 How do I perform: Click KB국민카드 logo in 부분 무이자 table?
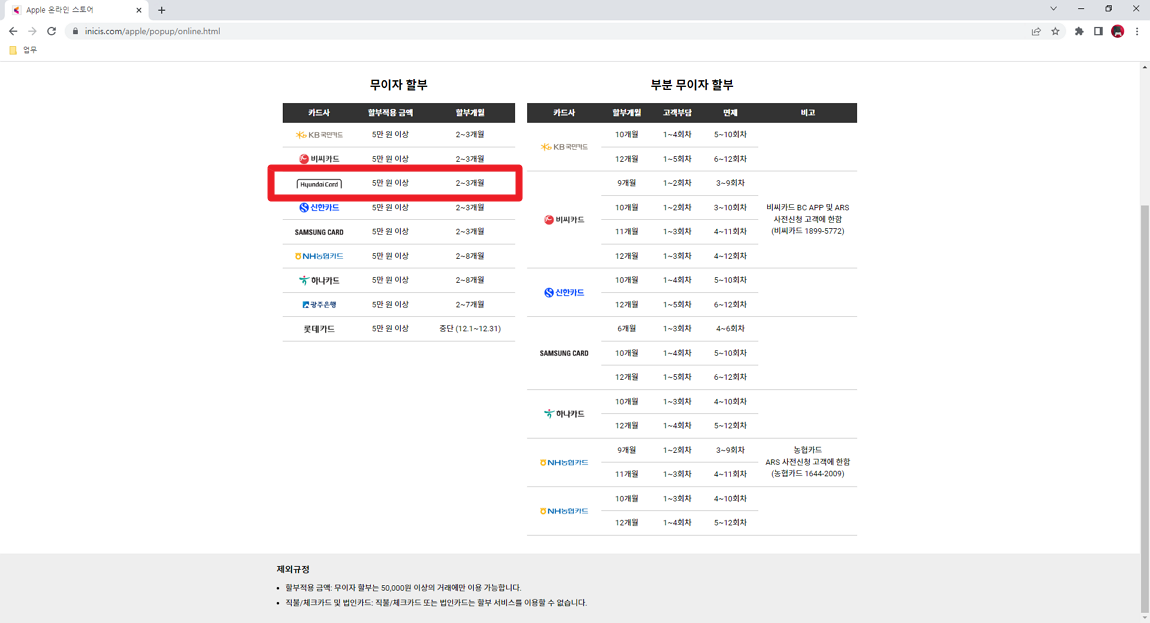[564, 147]
